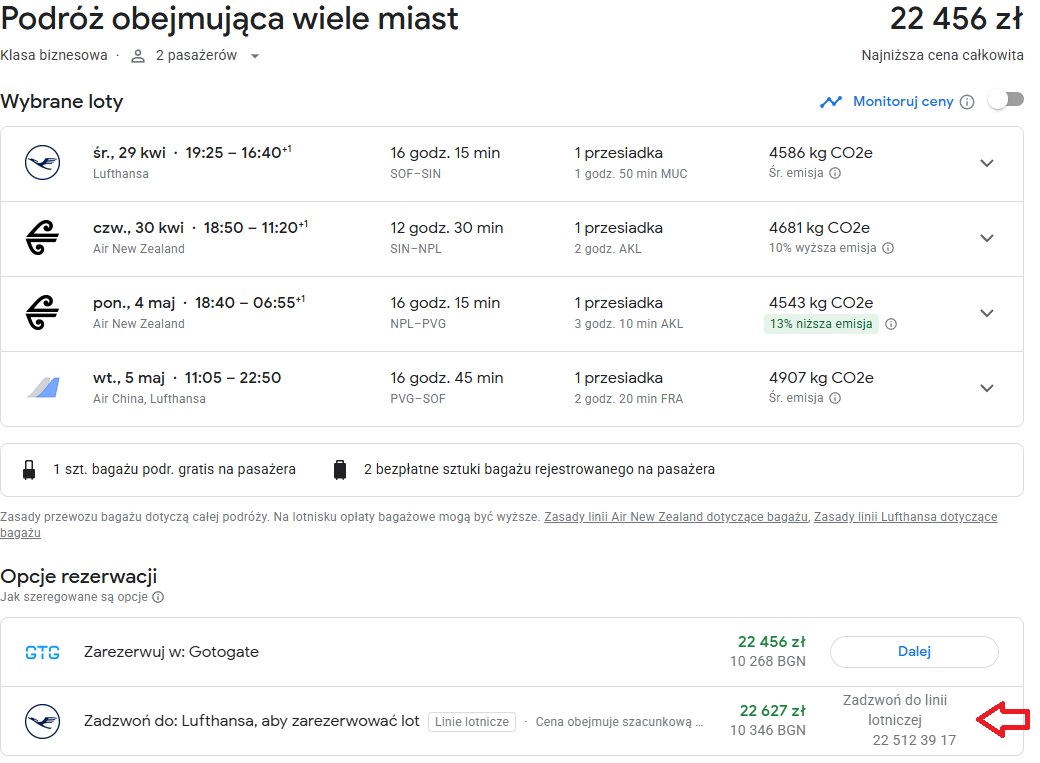Click the SOF–SIN route text

pyautogui.click(x=415, y=174)
